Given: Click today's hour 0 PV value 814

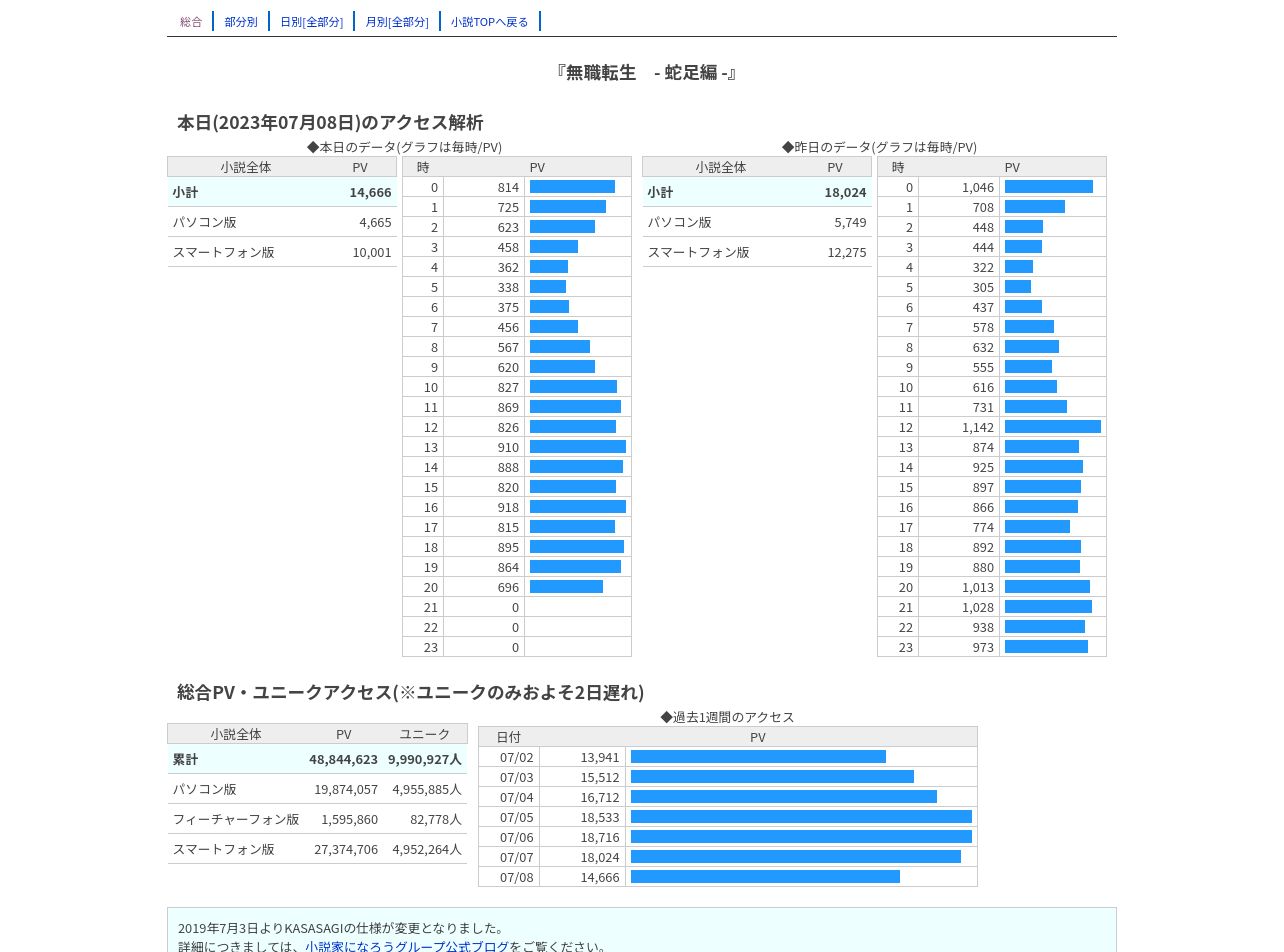Looking at the screenshot, I should [x=508, y=187].
